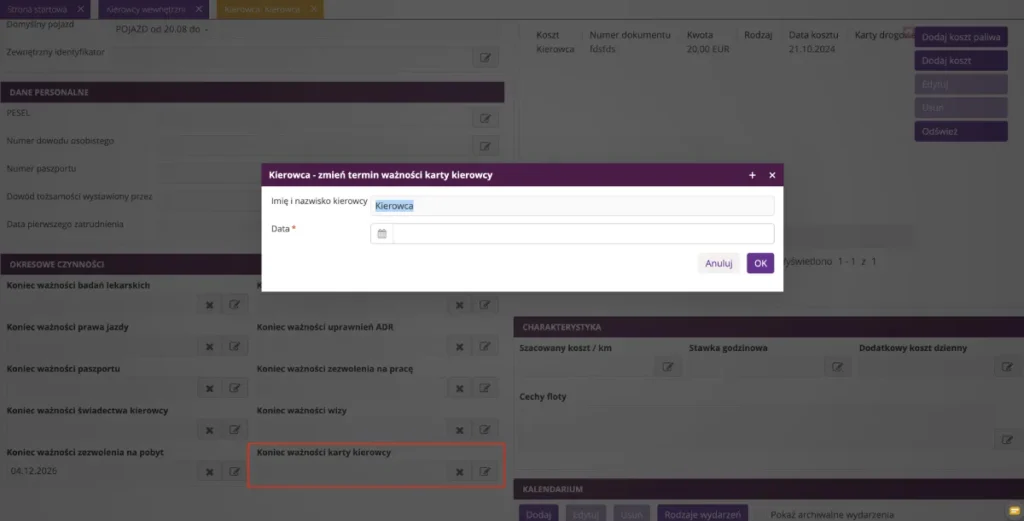Screen dimensions: 1024x521
Task: Click the plus icon in the dialog title bar
Action: coord(752,175)
